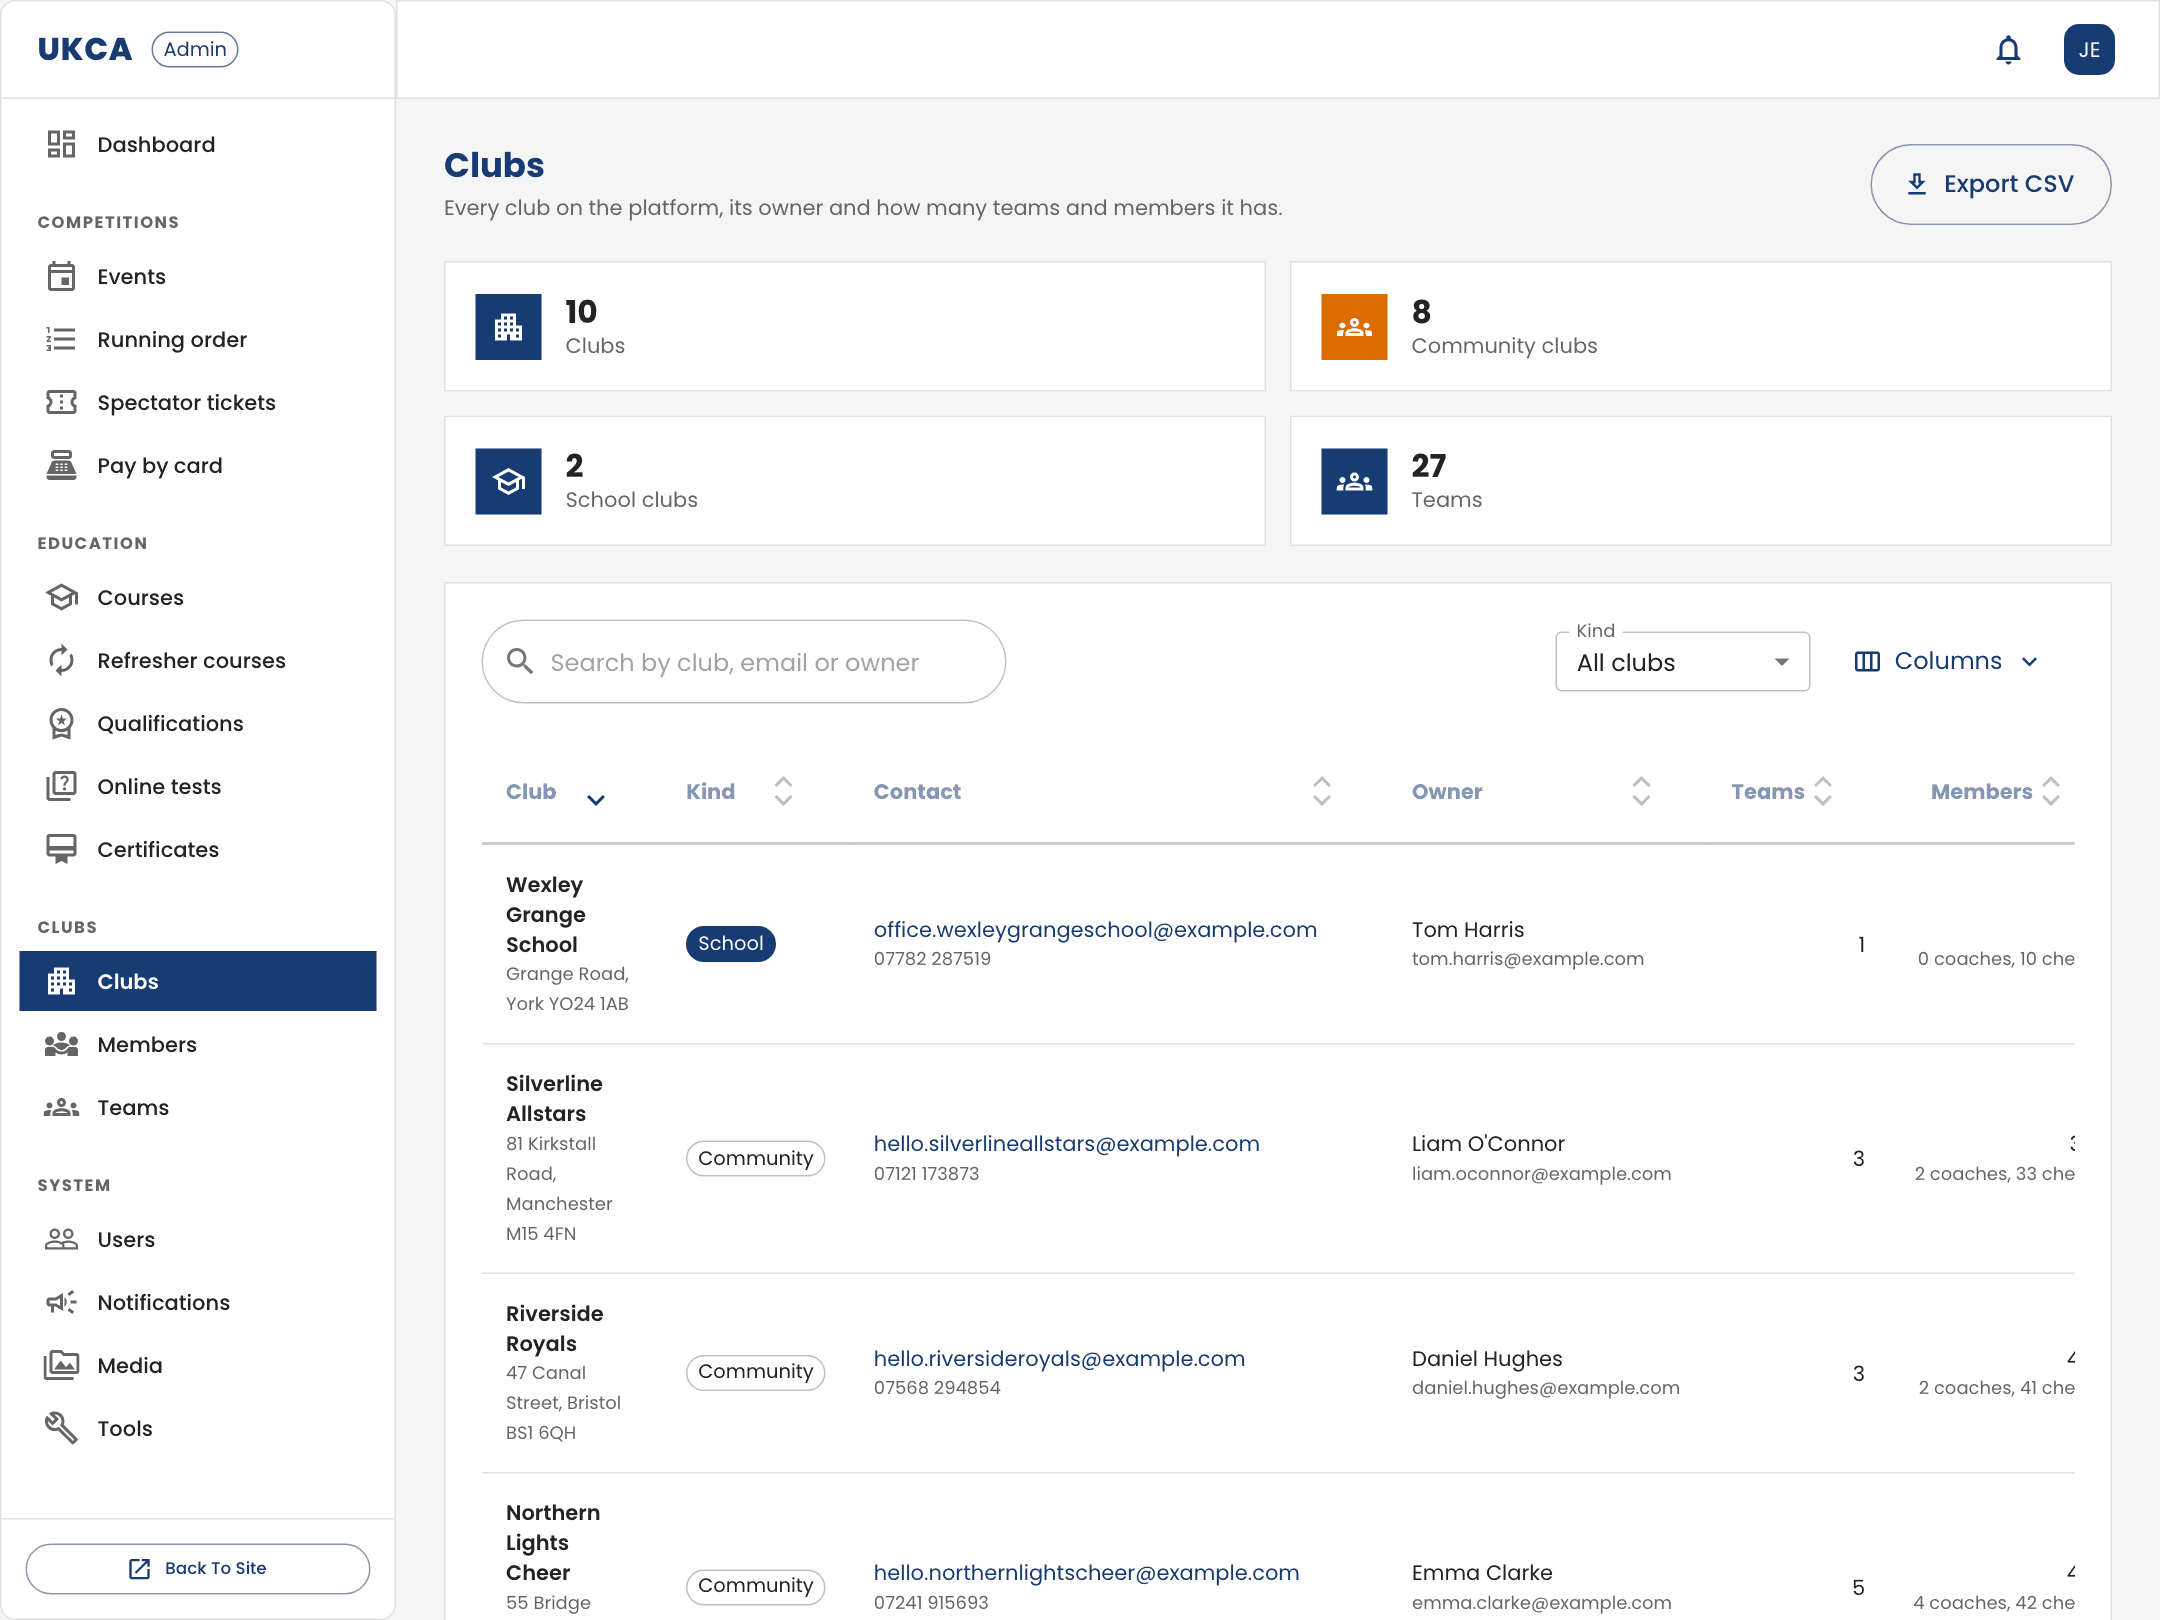
Task: Export the clubs list as CSV
Action: tap(1990, 184)
